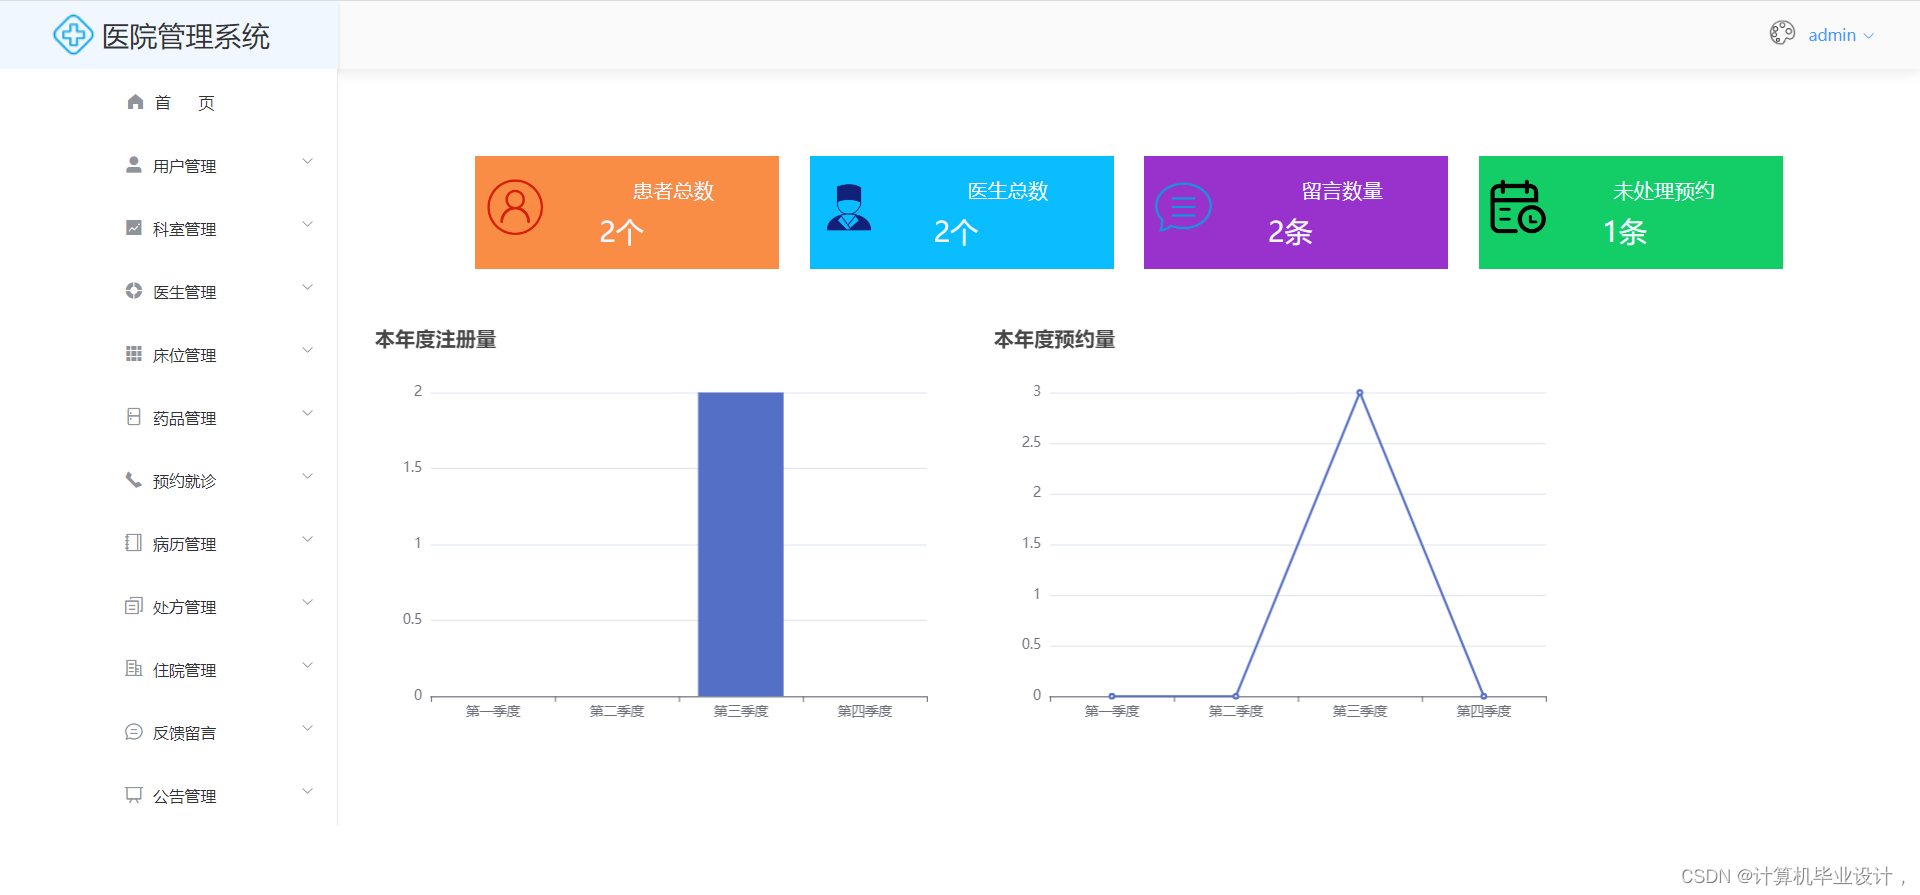
Task: Open 预约就诊 menu label
Action: 185,481
